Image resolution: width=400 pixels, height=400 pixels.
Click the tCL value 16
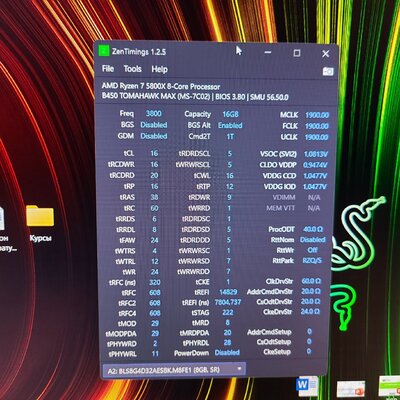pyautogui.click(x=154, y=153)
